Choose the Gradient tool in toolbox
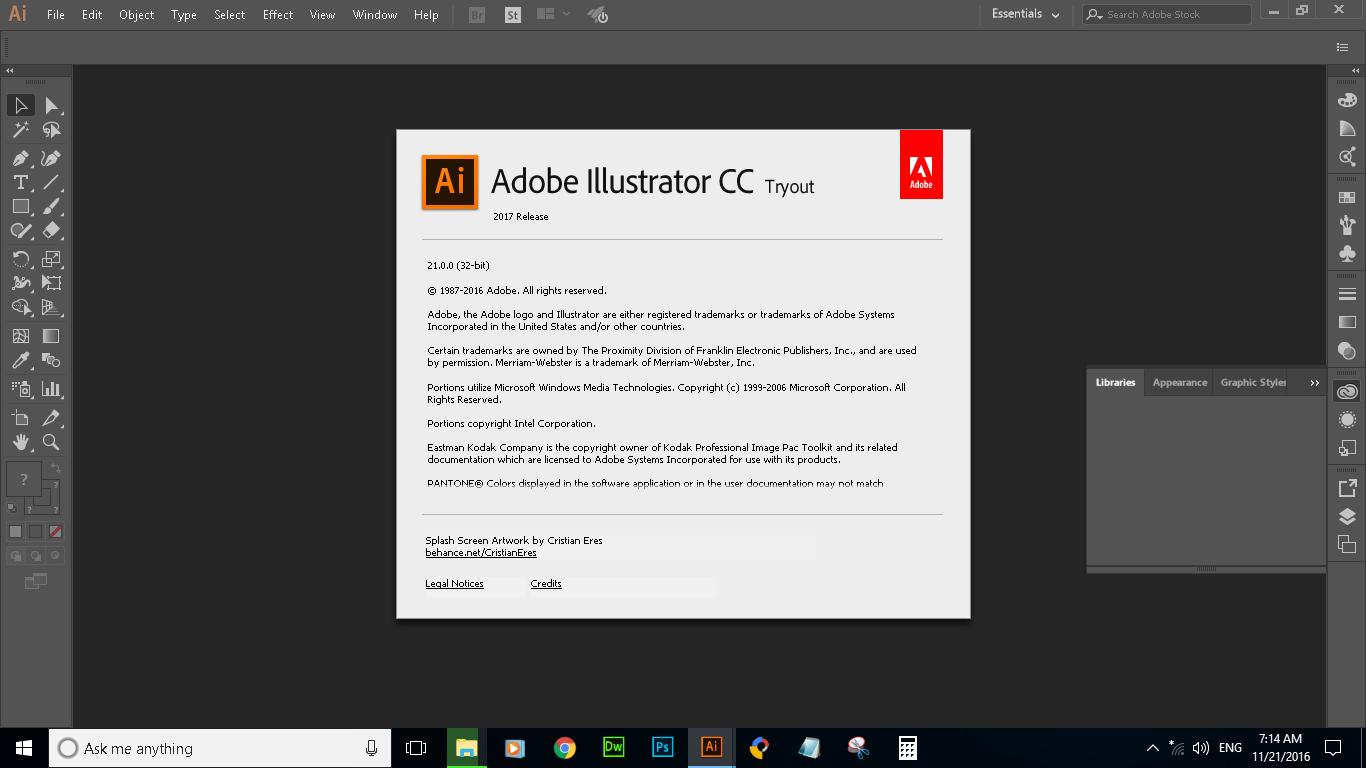 coord(51,336)
